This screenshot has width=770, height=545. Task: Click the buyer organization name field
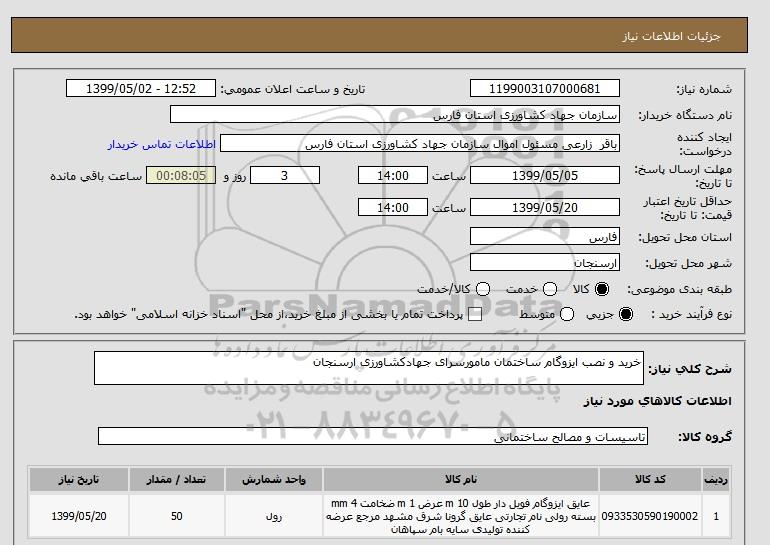point(395,114)
